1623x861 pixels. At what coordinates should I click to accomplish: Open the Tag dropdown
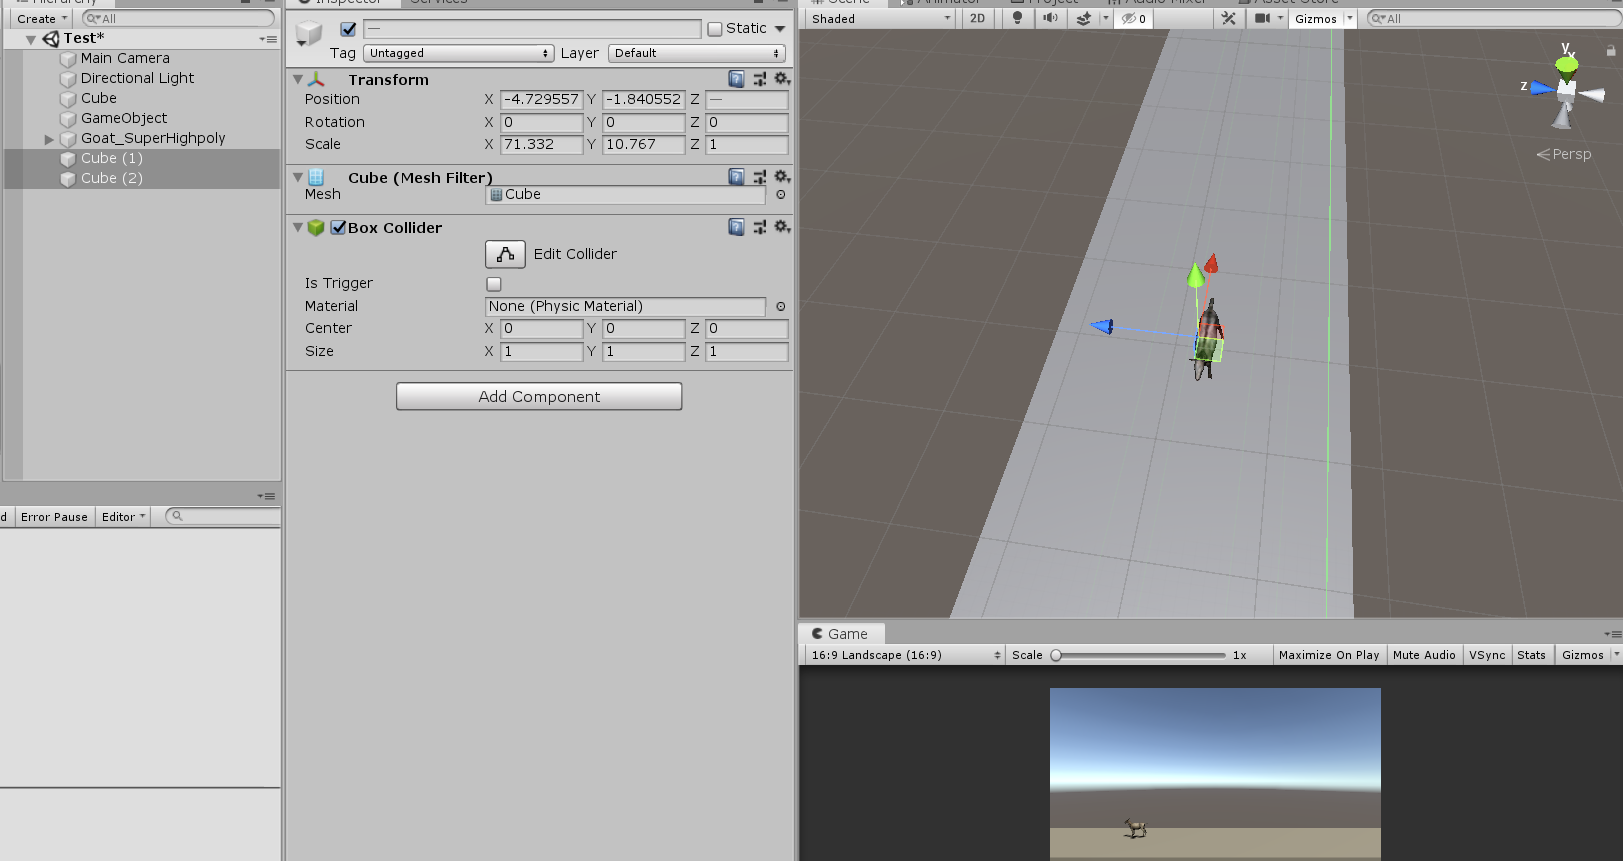pos(459,53)
